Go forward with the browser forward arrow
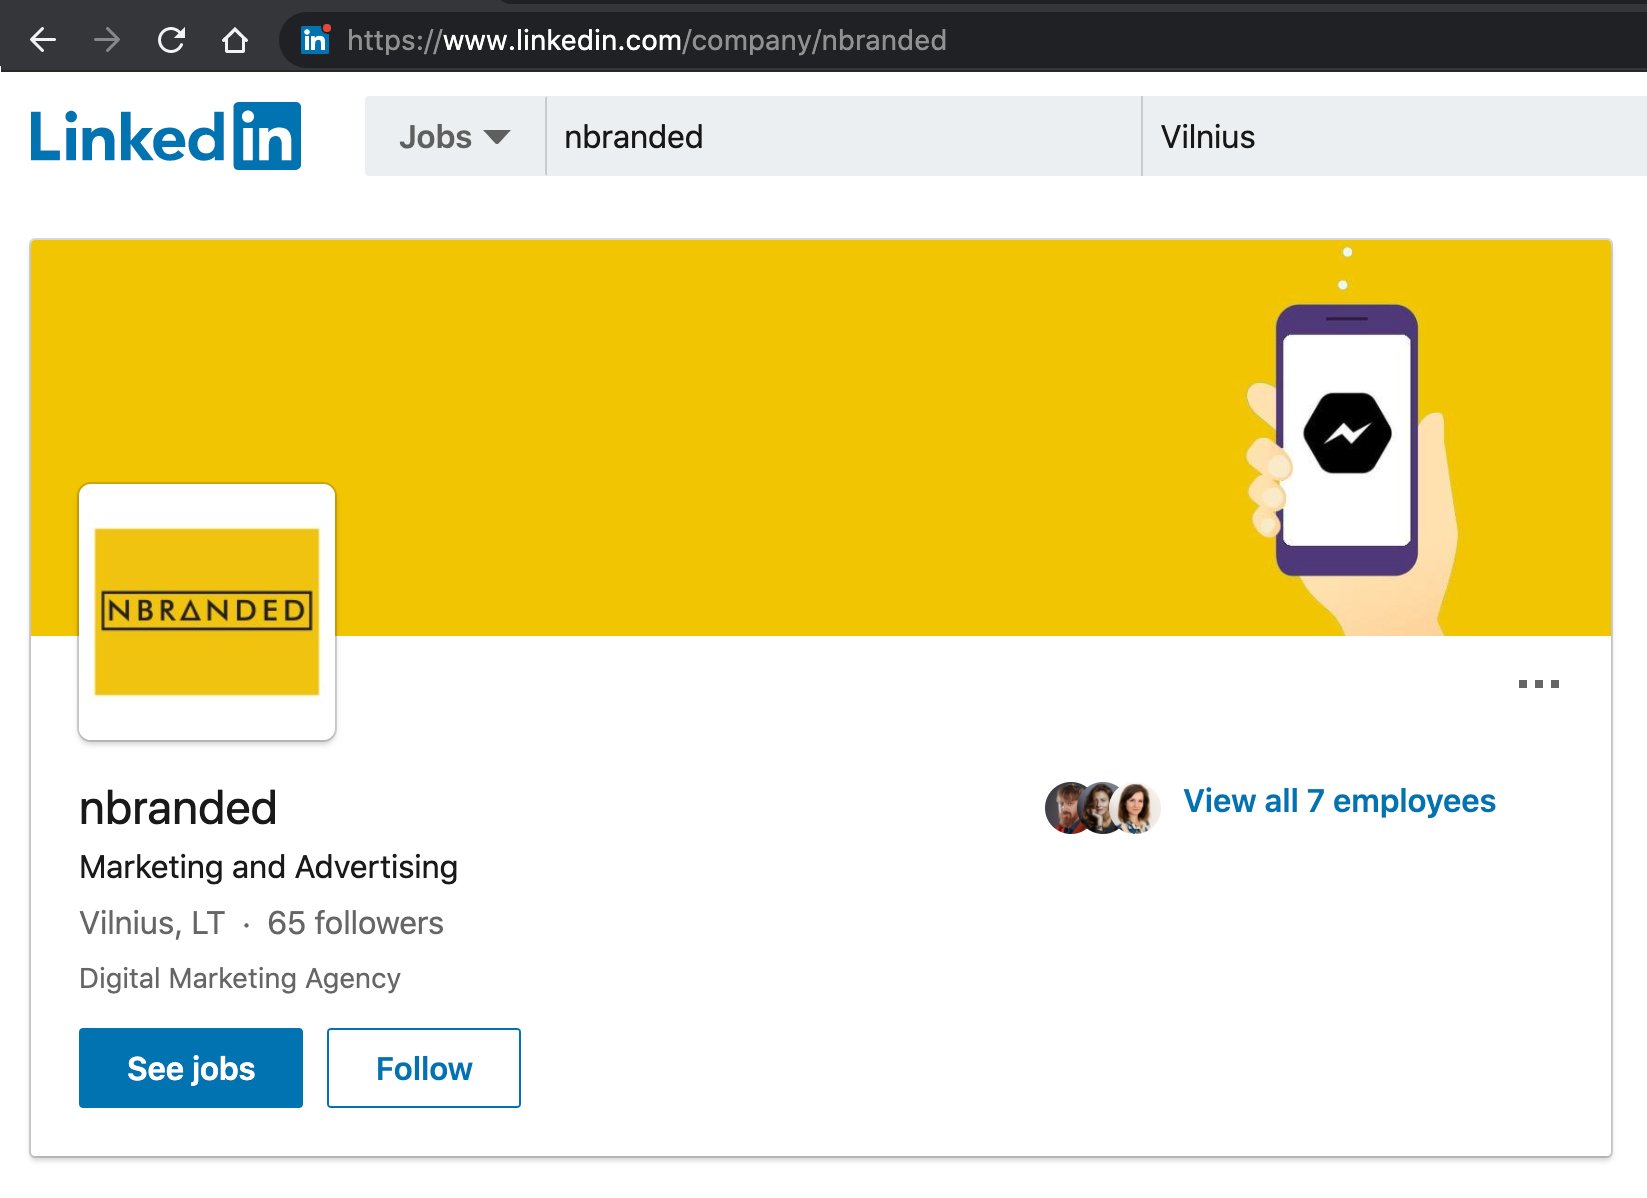Screen dimensions: 1647x1198 click(106, 40)
